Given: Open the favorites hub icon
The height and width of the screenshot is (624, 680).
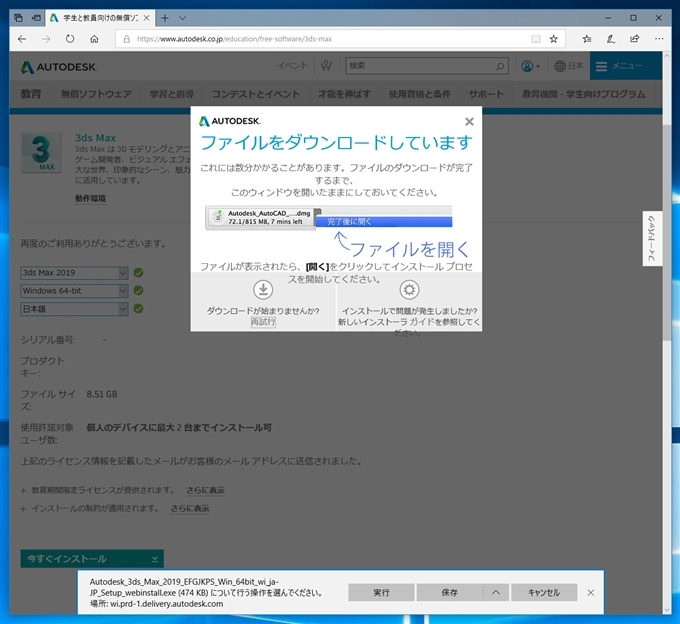Looking at the screenshot, I should pyautogui.click(x=587, y=39).
